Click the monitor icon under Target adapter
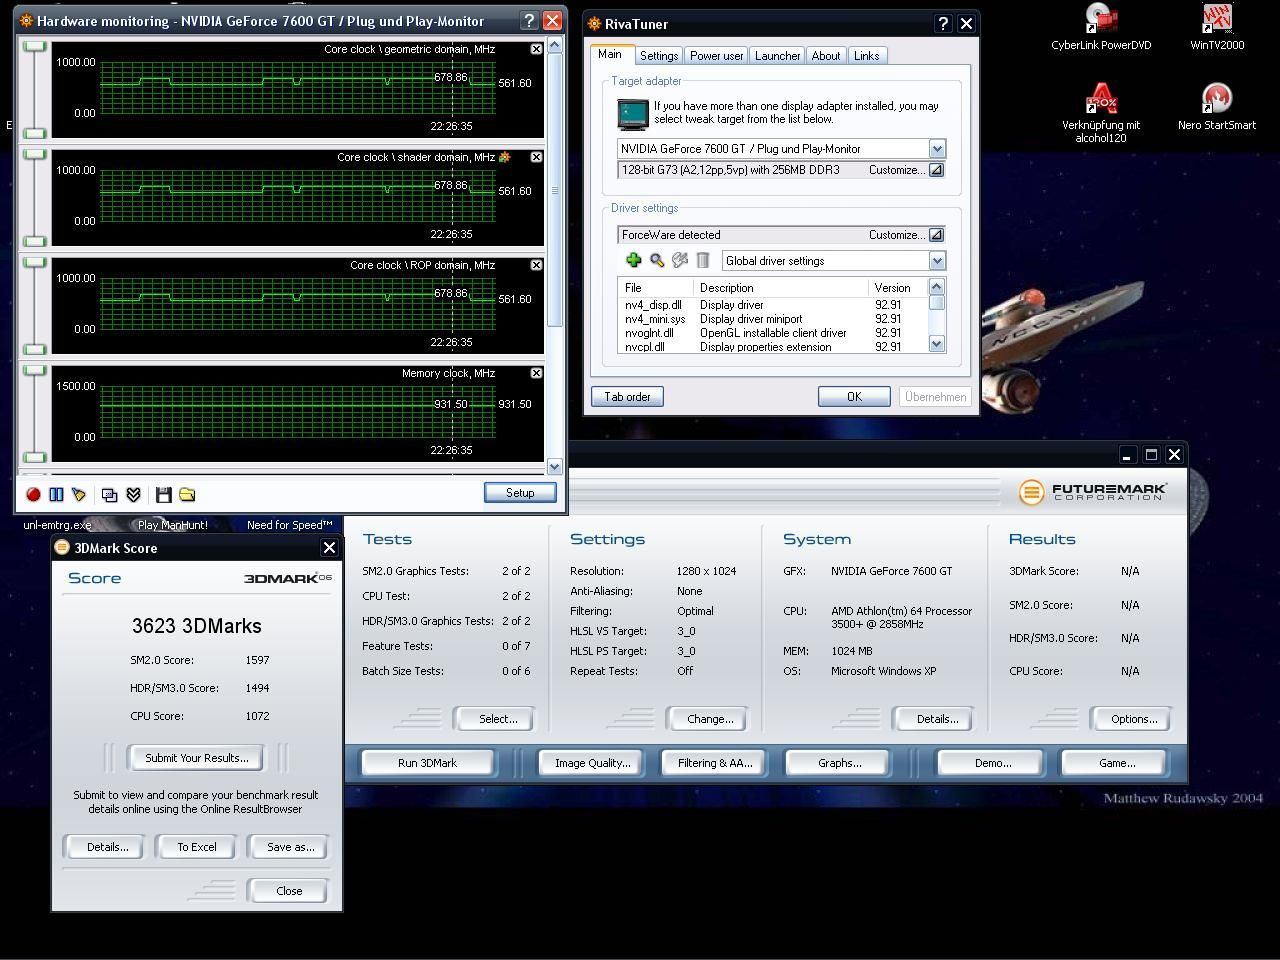Image resolution: width=1280 pixels, height=960 pixels. tap(632, 114)
